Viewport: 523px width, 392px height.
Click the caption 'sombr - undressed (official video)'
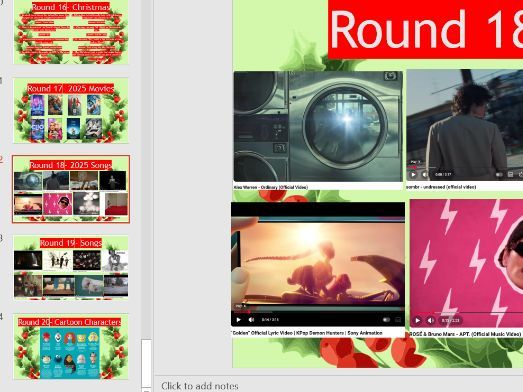441,187
